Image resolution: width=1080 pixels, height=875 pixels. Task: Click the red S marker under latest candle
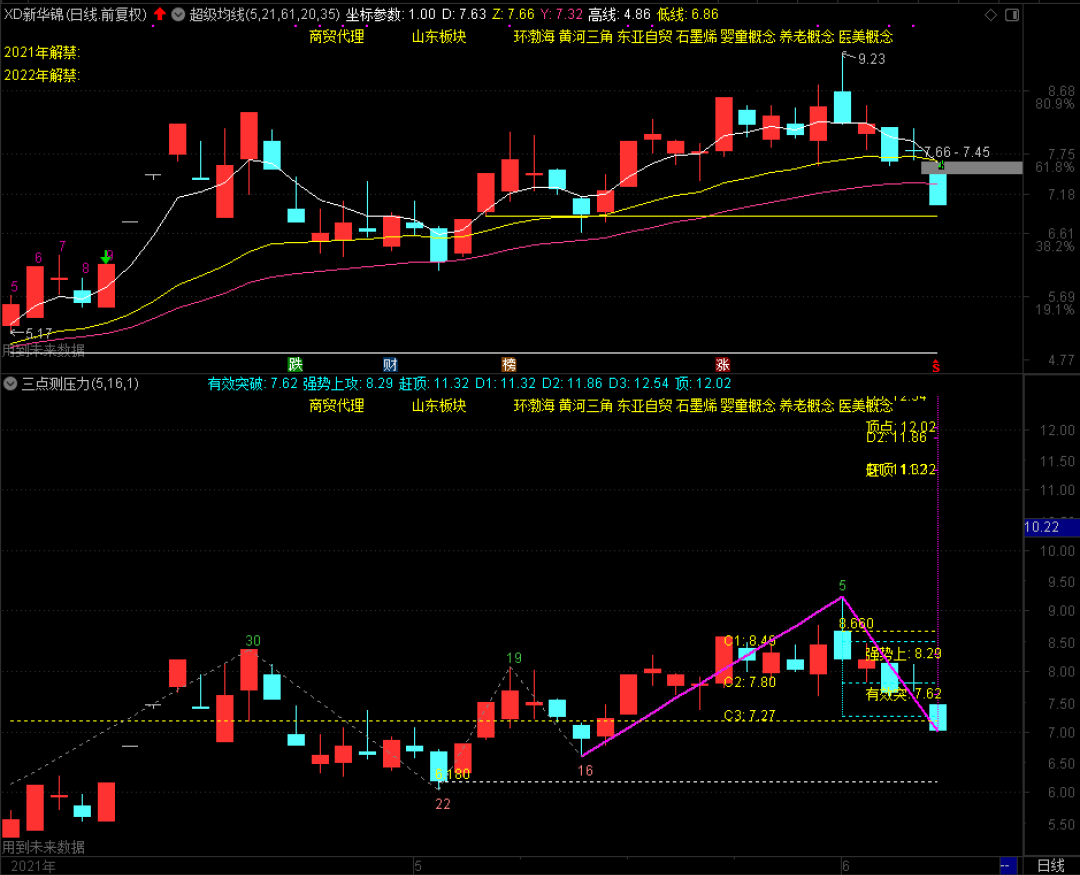point(935,366)
